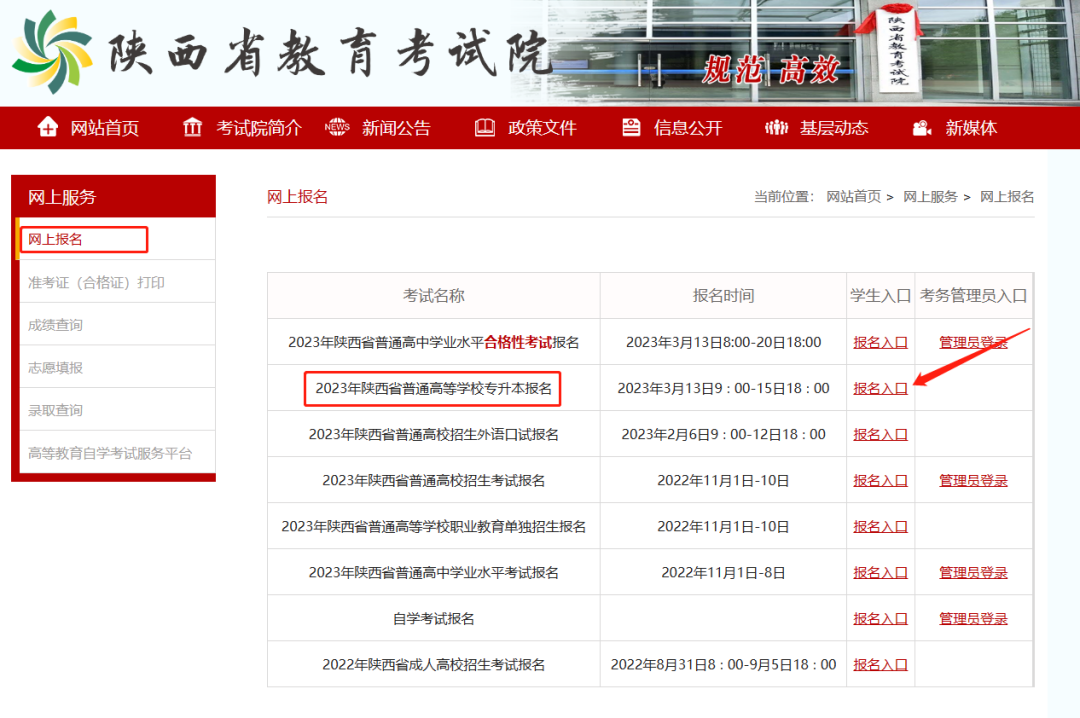The width and height of the screenshot is (1080, 718).
Task: Open the 网站首页 navigation item
Action: (105, 127)
